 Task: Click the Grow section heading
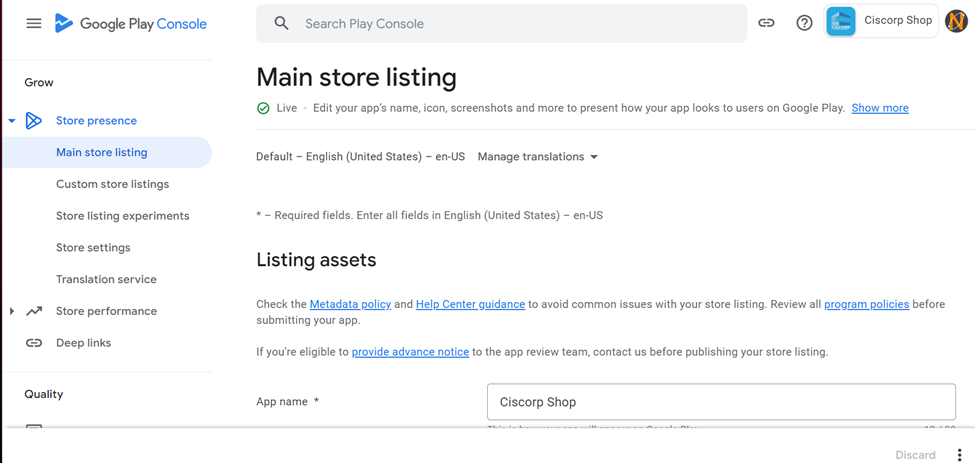(x=39, y=83)
